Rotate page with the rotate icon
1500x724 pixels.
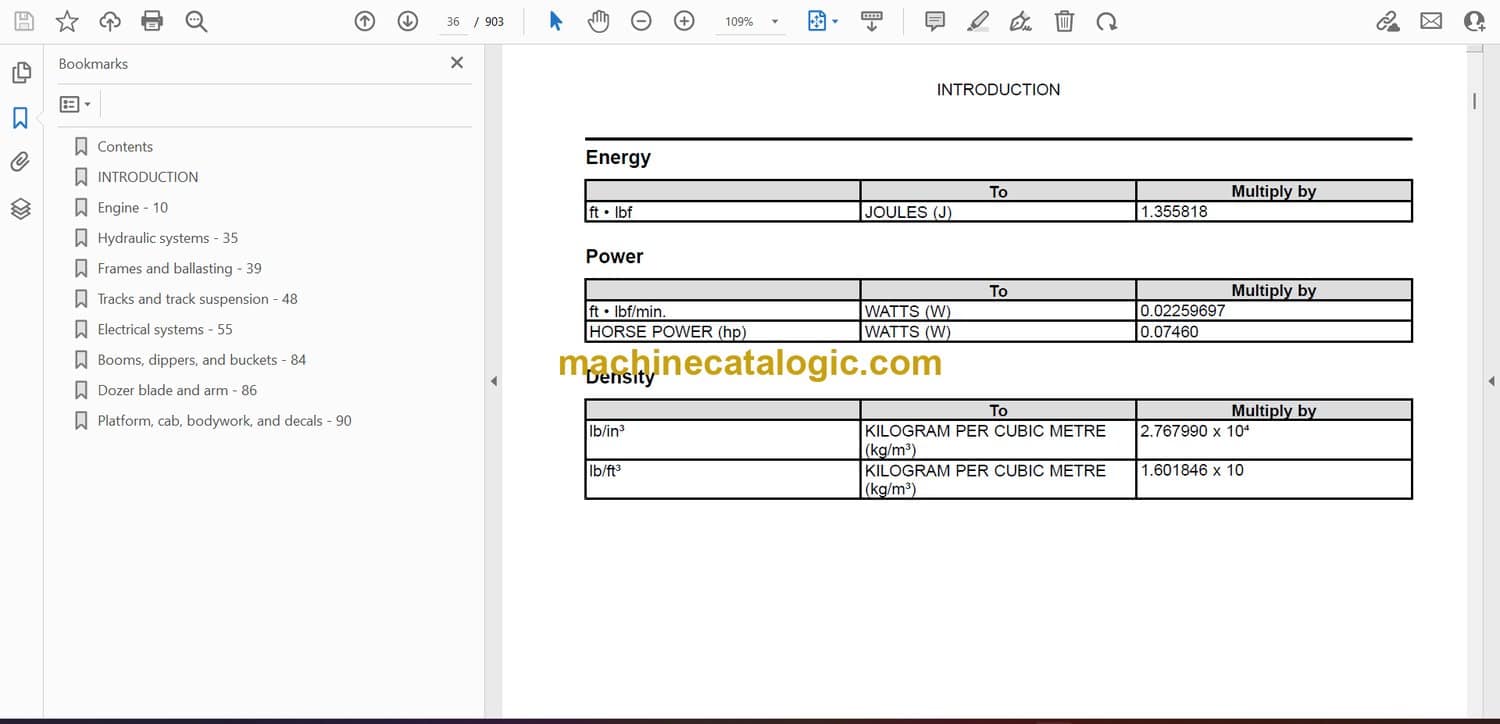coord(1106,21)
